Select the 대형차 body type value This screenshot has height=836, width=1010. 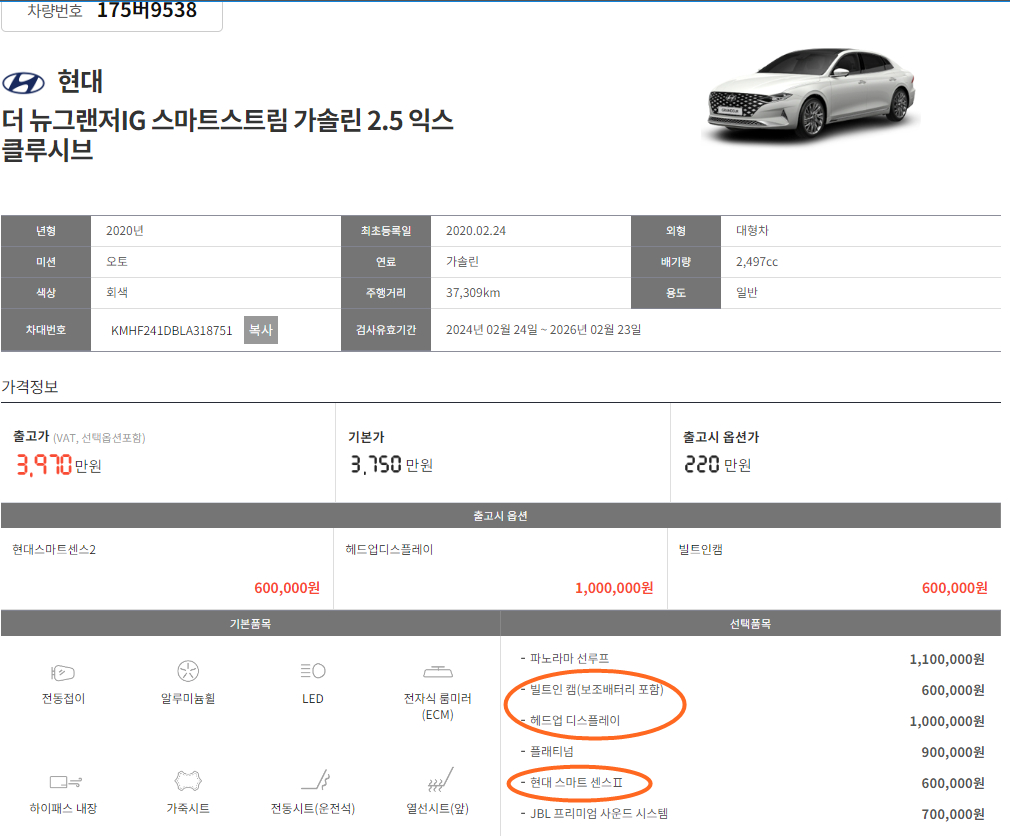pos(752,231)
